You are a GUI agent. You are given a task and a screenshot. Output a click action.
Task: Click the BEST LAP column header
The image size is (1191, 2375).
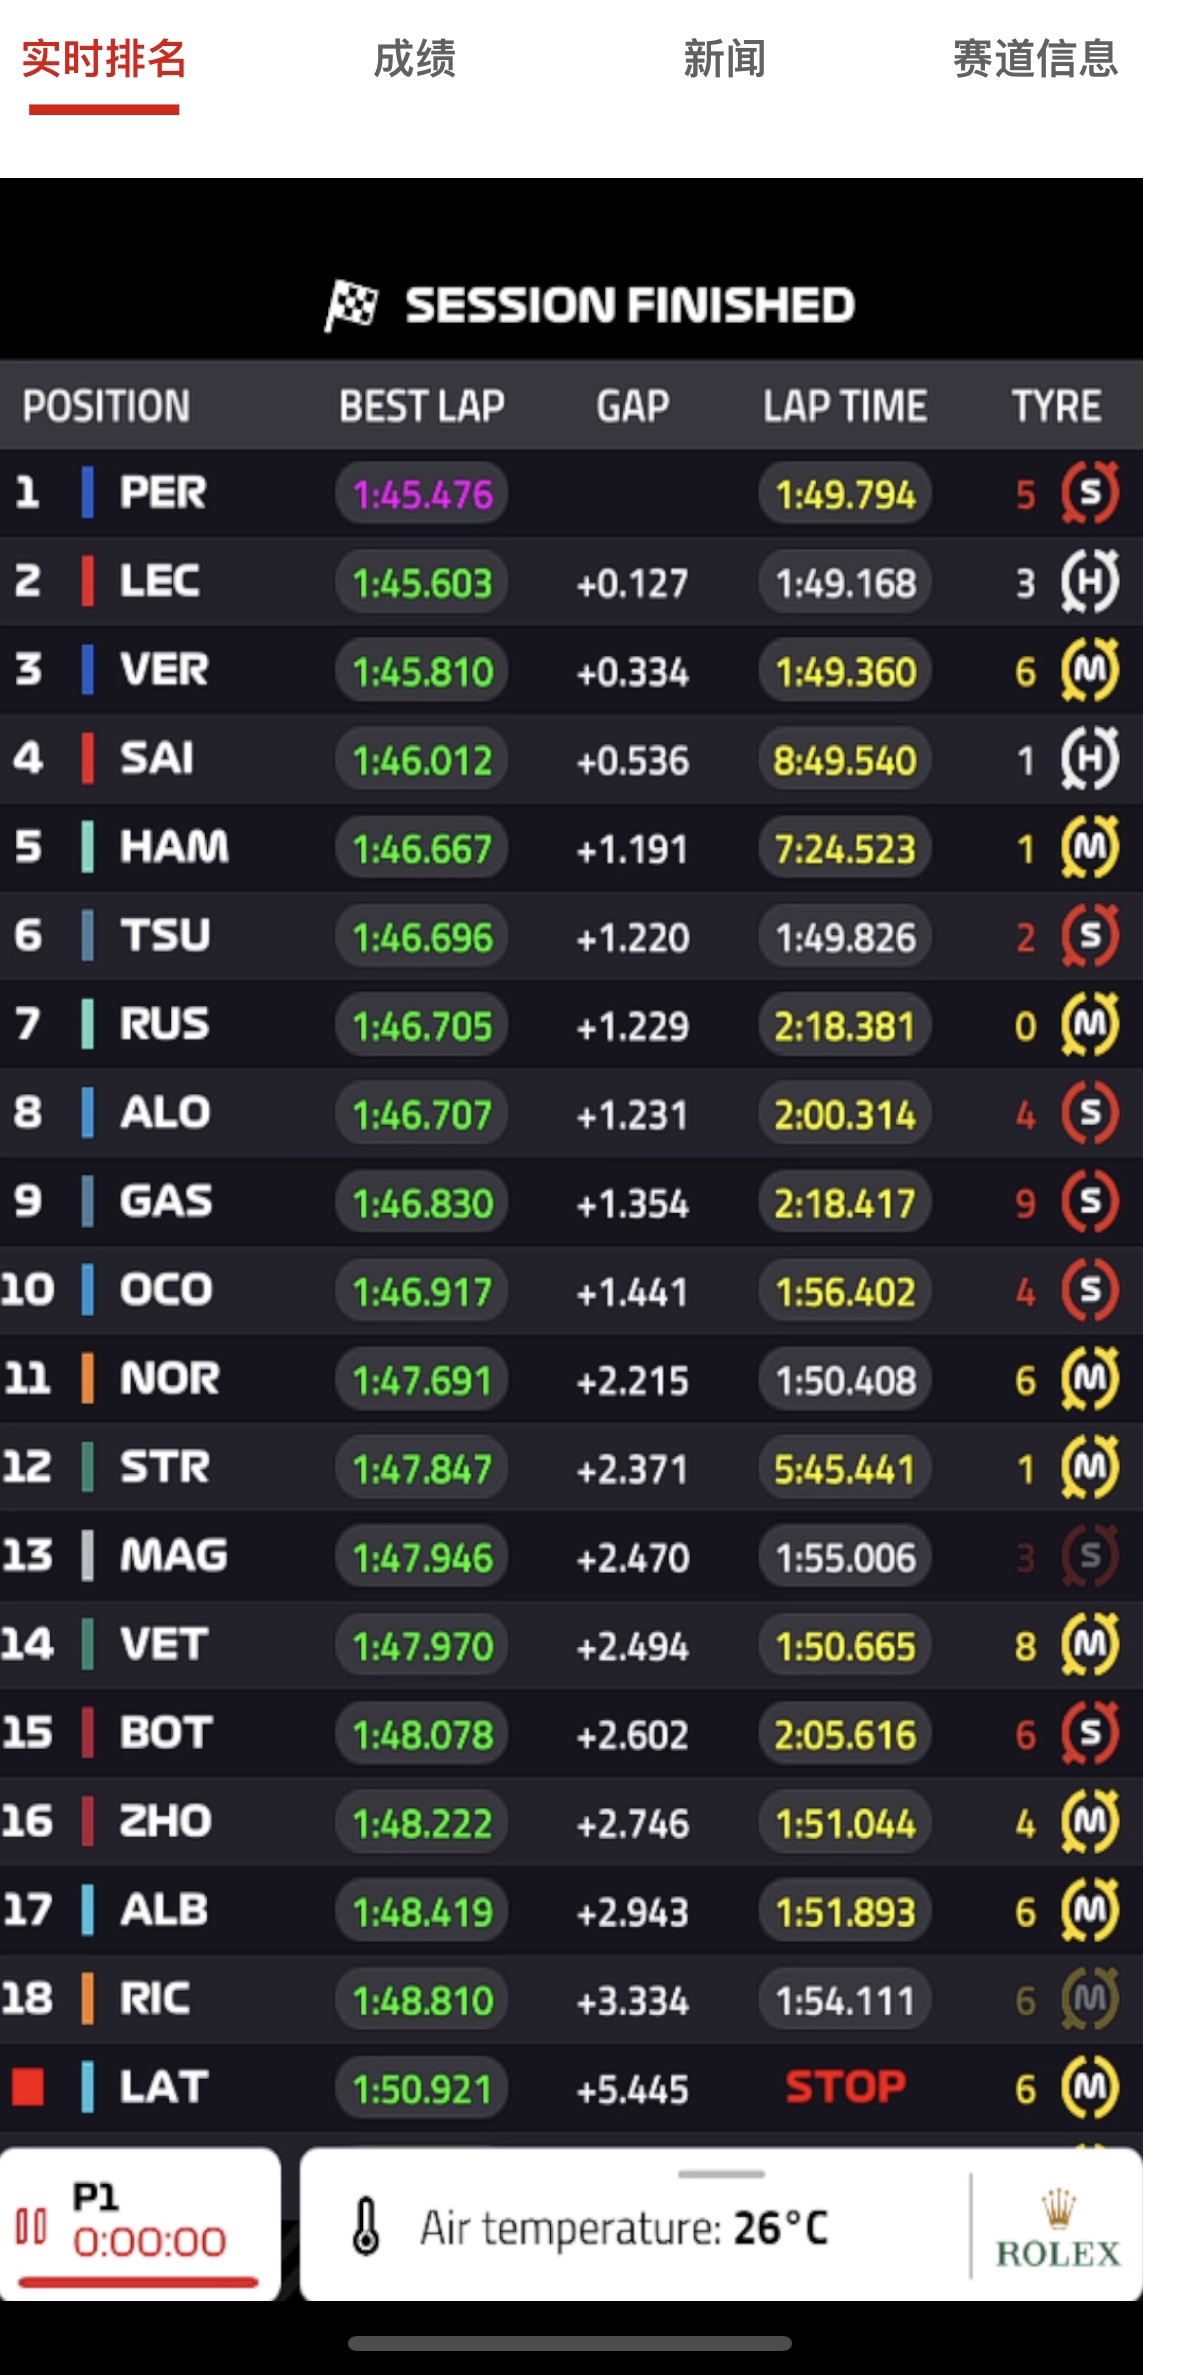click(x=422, y=406)
